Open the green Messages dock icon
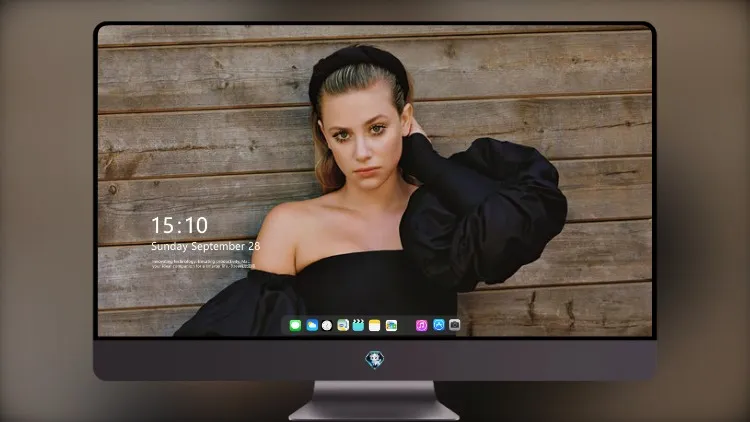This screenshot has width=750, height=422. [x=295, y=325]
